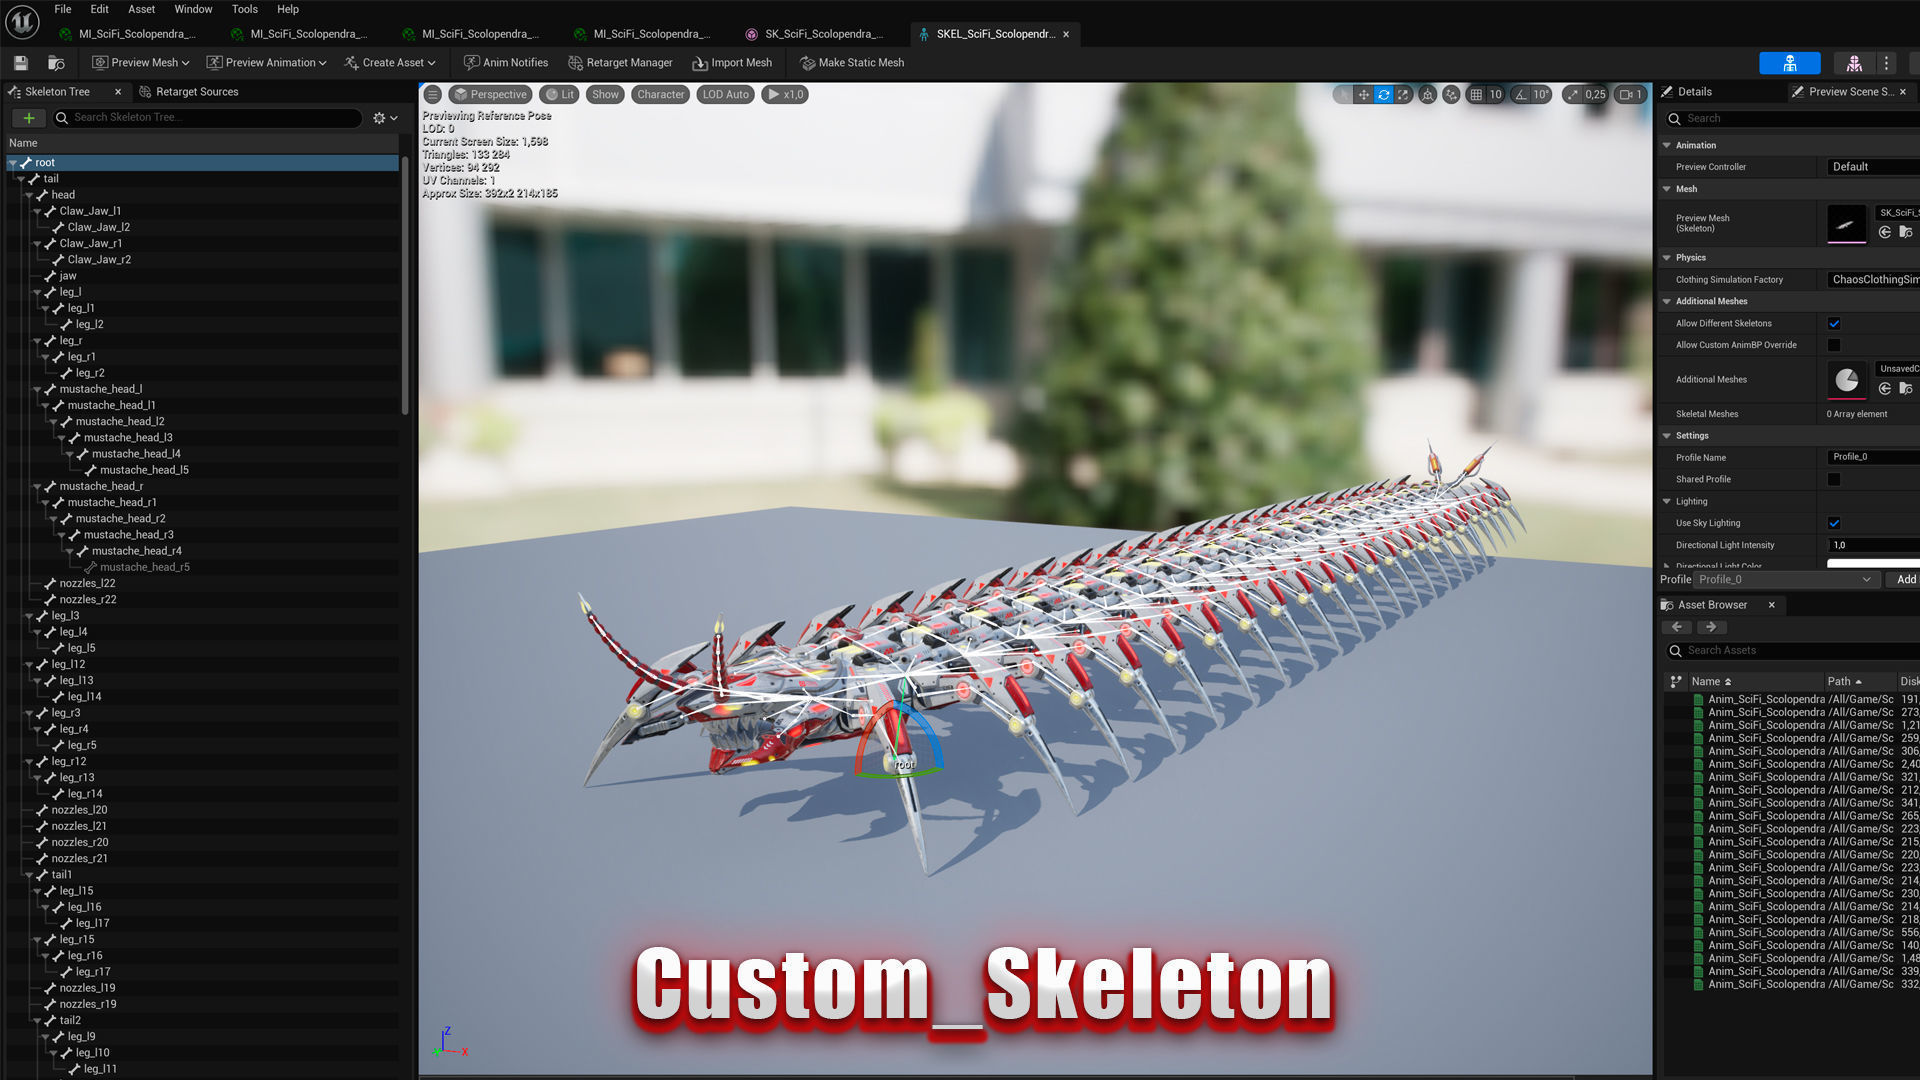Image resolution: width=1920 pixels, height=1080 pixels.
Task: Select the scale gizmo tool
Action: tap(1403, 94)
